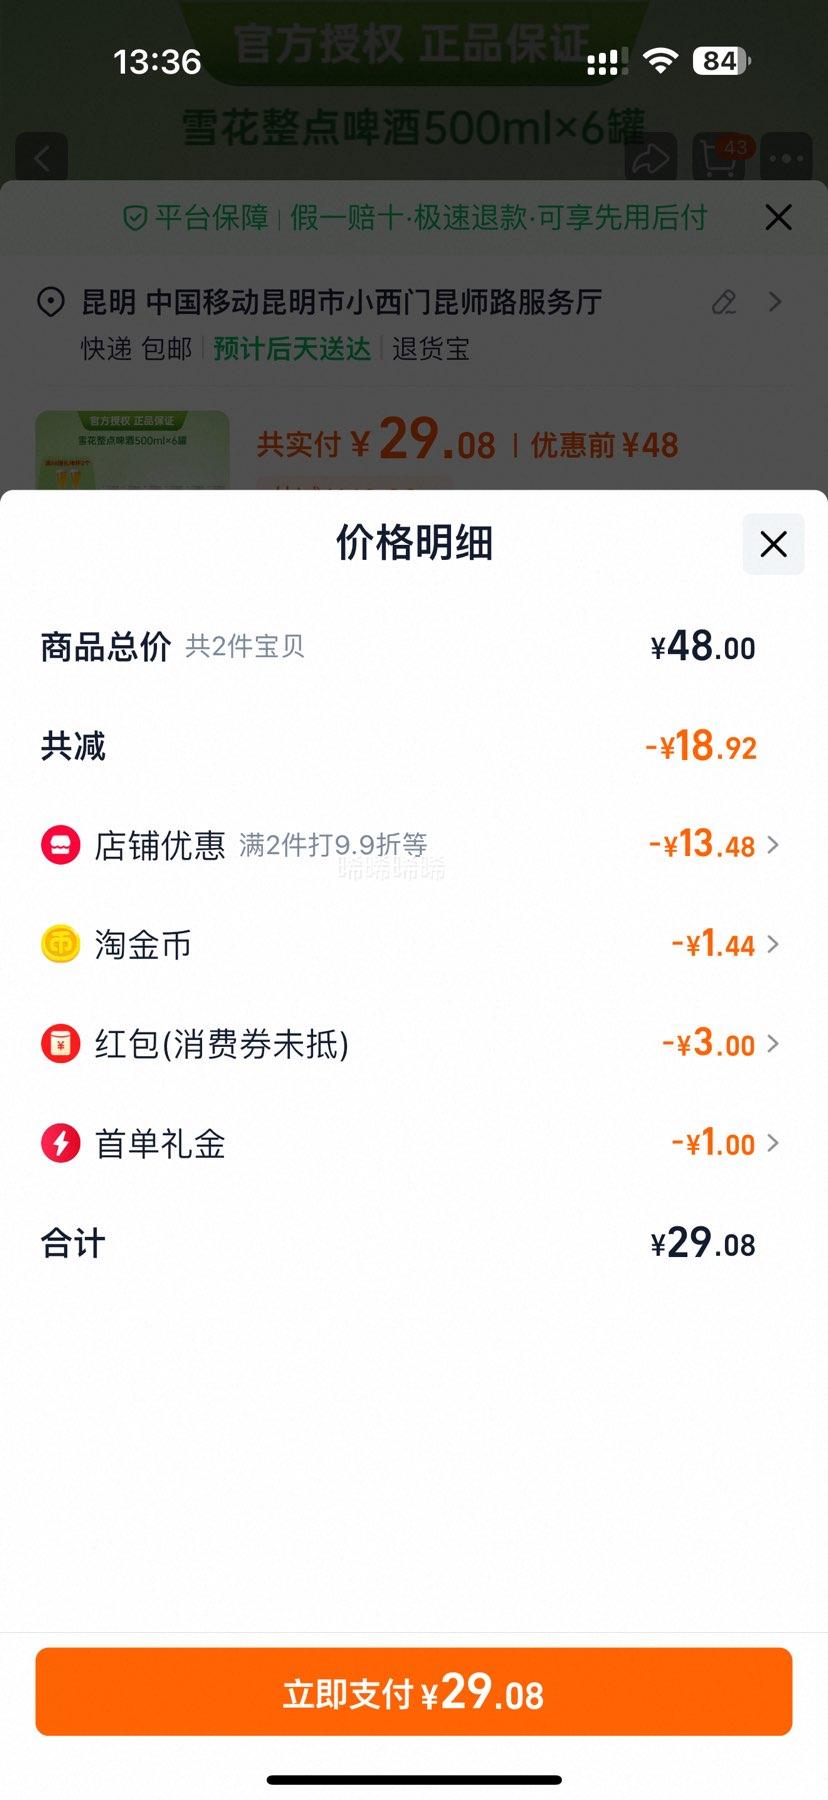This screenshot has width=828, height=1800.
Task: Edit the delivery address pencil icon
Action: (x=724, y=302)
